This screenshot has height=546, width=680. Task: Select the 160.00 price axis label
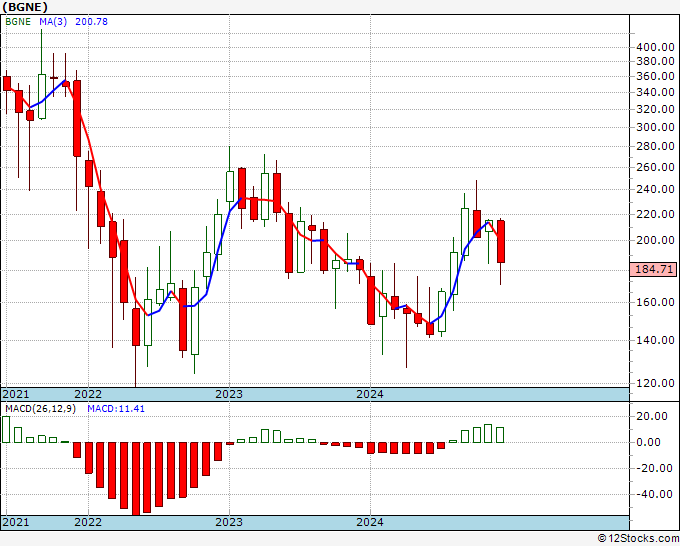point(655,302)
